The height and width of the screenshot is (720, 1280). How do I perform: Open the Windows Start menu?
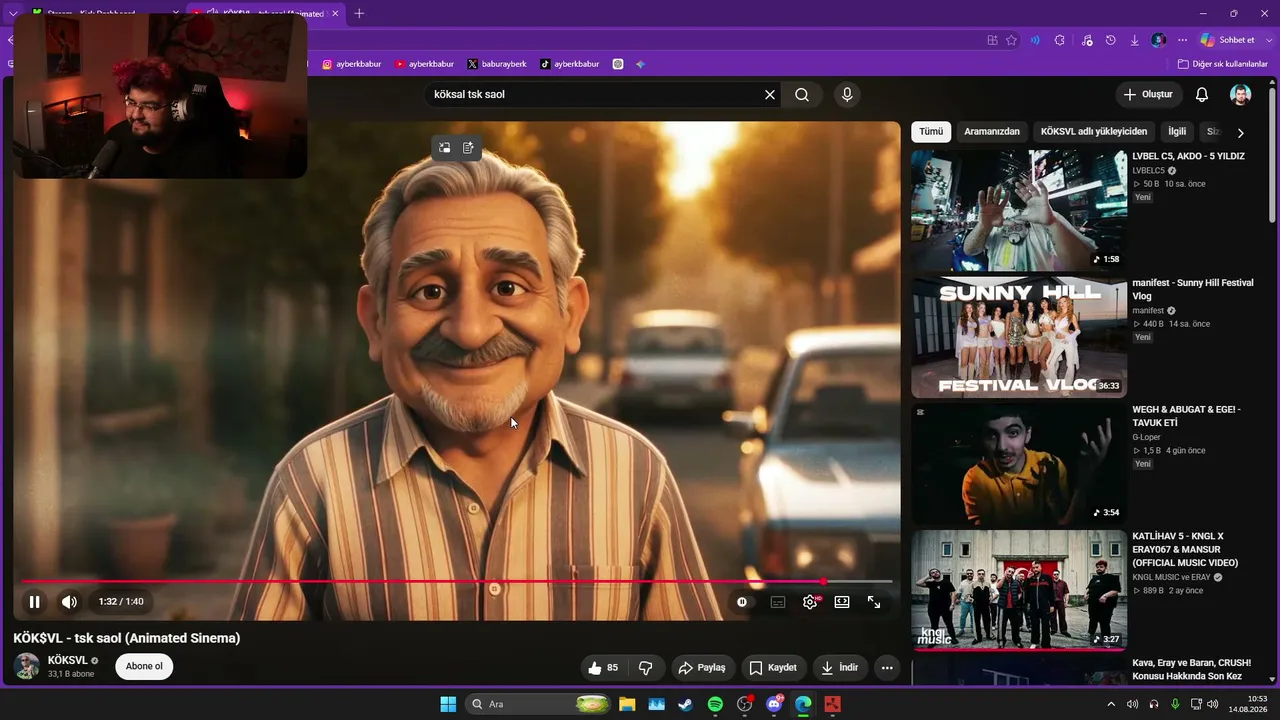[x=448, y=704]
